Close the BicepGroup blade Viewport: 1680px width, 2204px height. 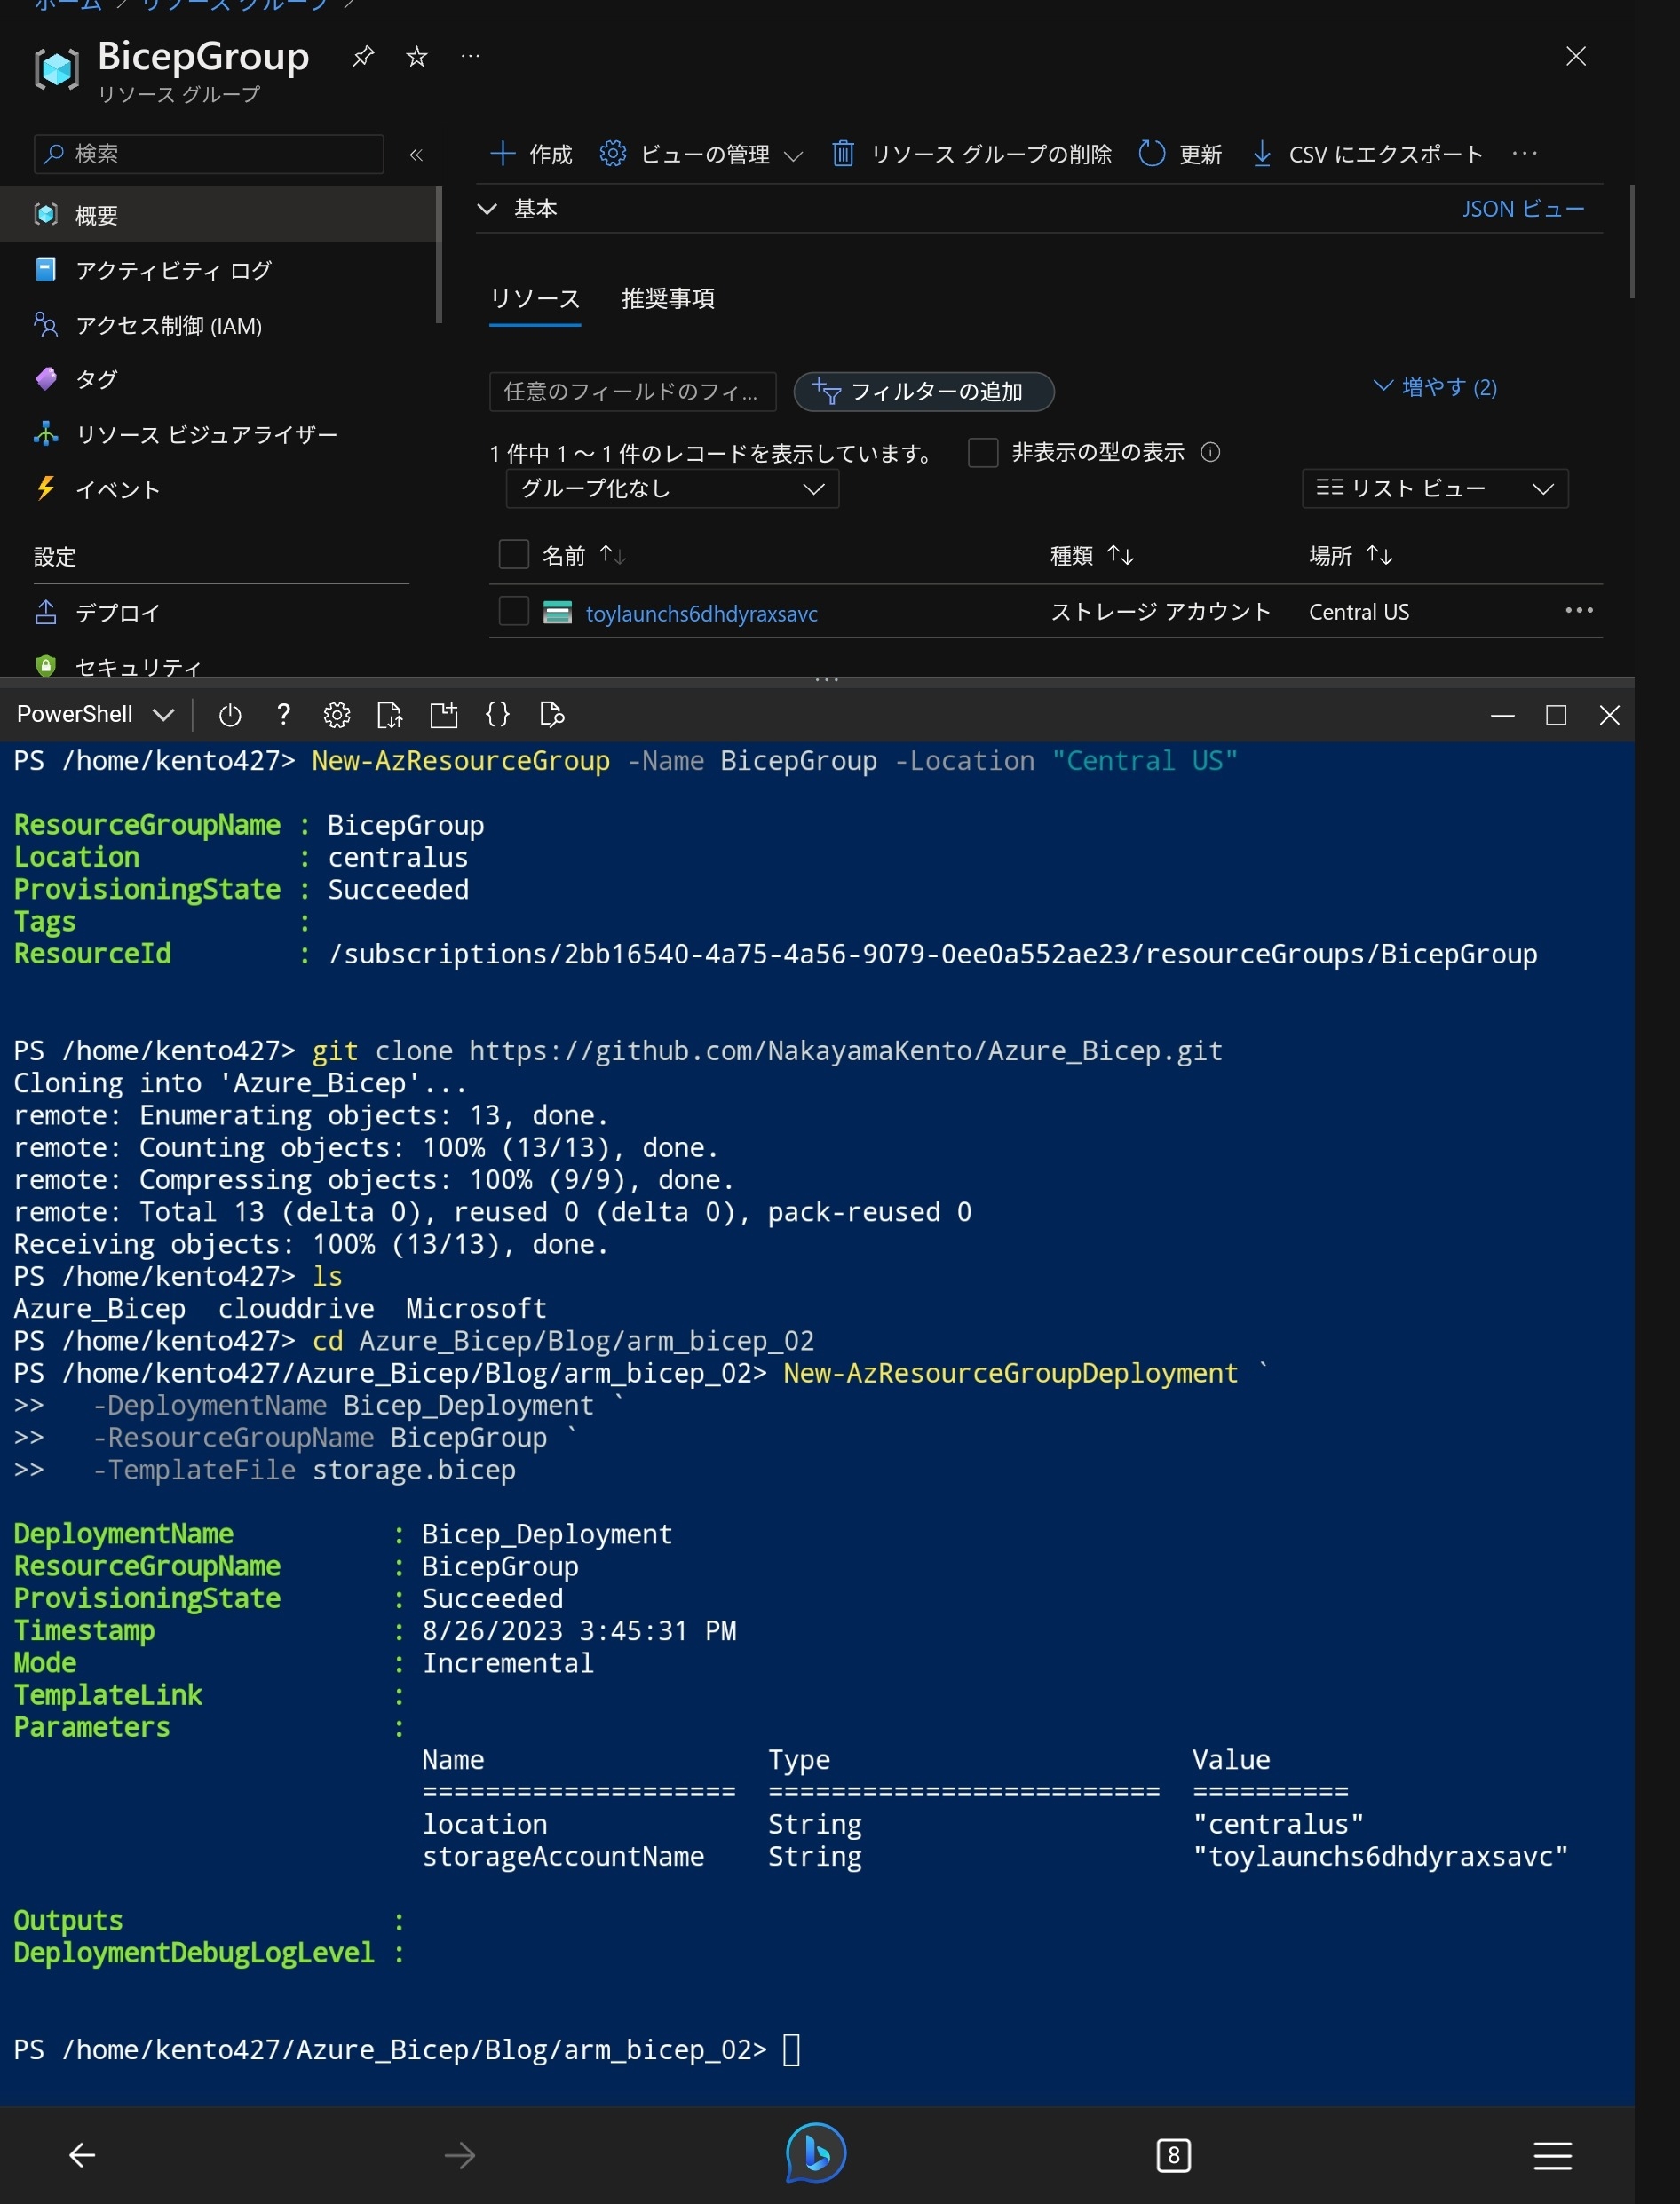click(1576, 56)
